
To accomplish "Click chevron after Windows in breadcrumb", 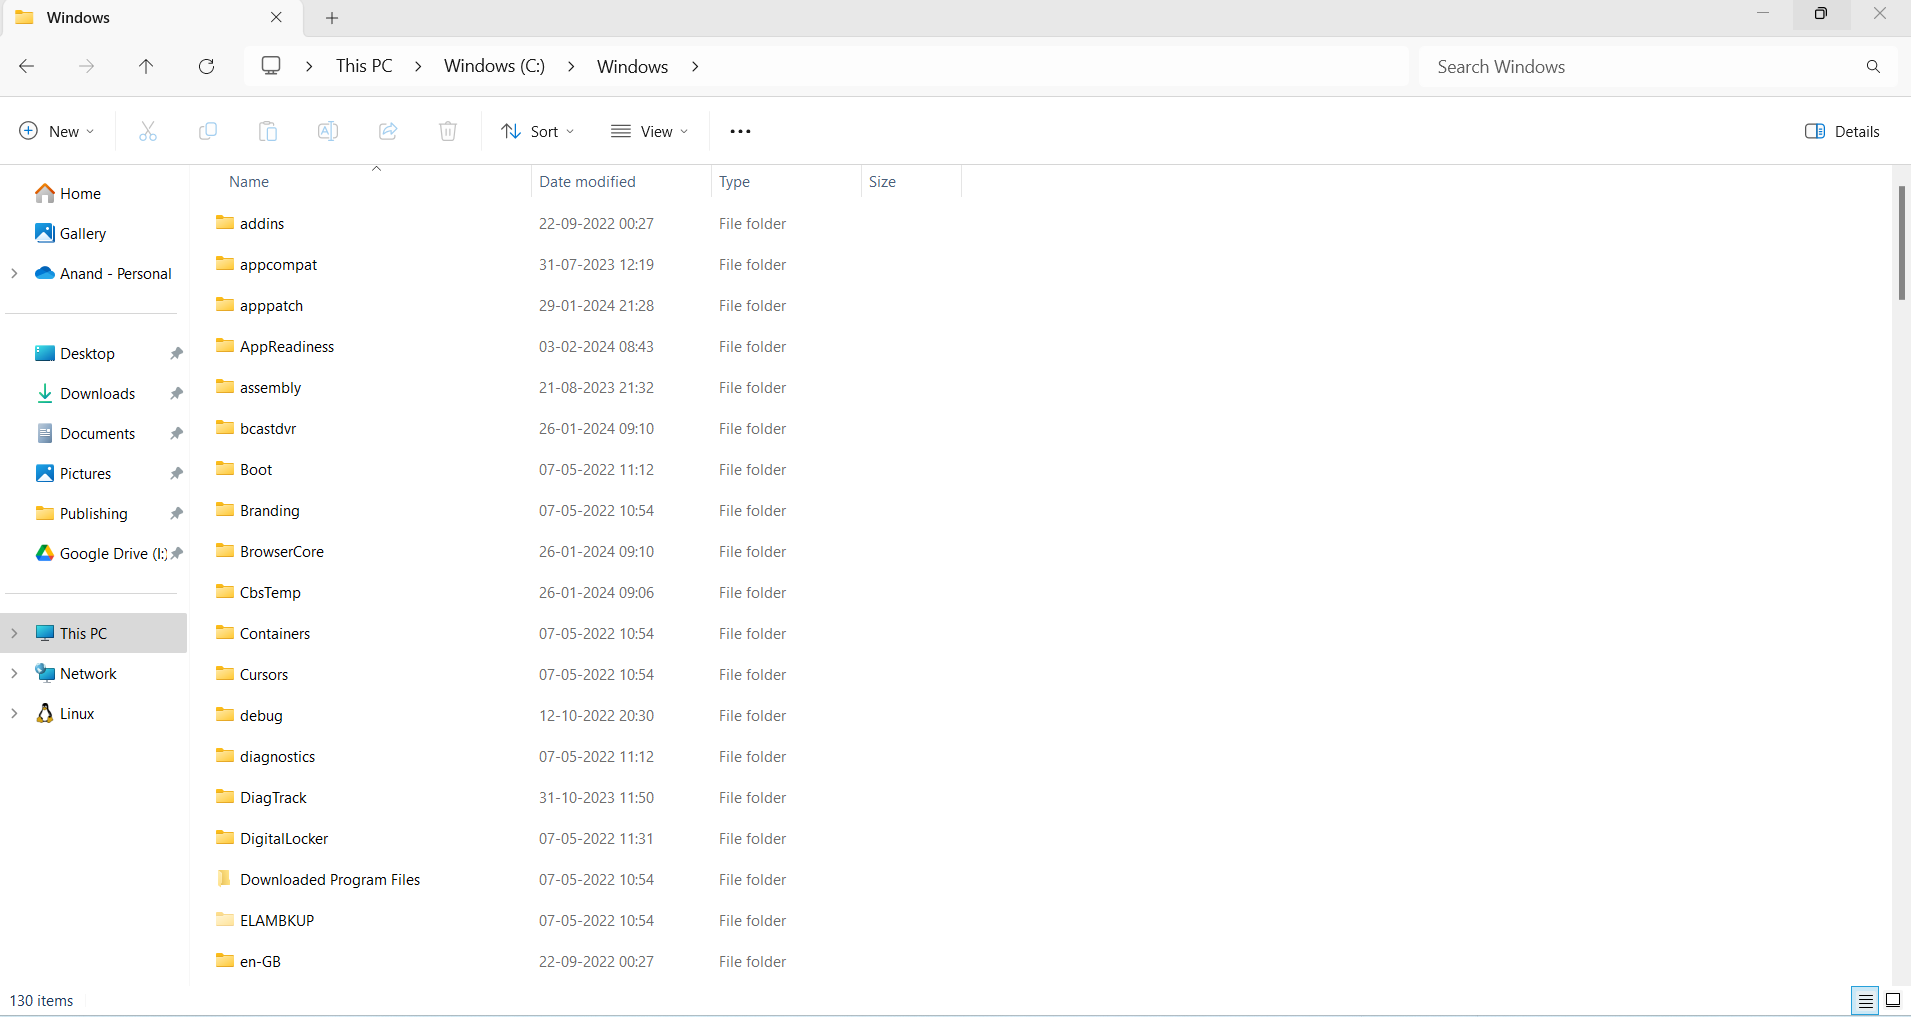I will pos(695,66).
